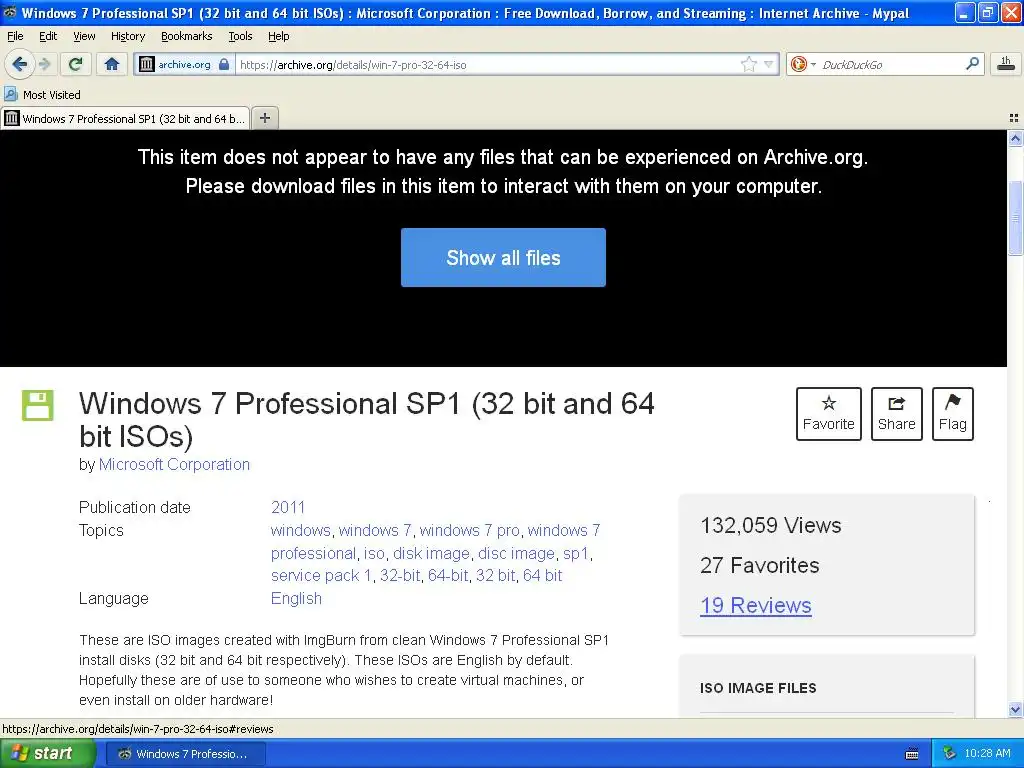Click the Flag button
This screenshot has width=1024, height=768.
point(953,413)
